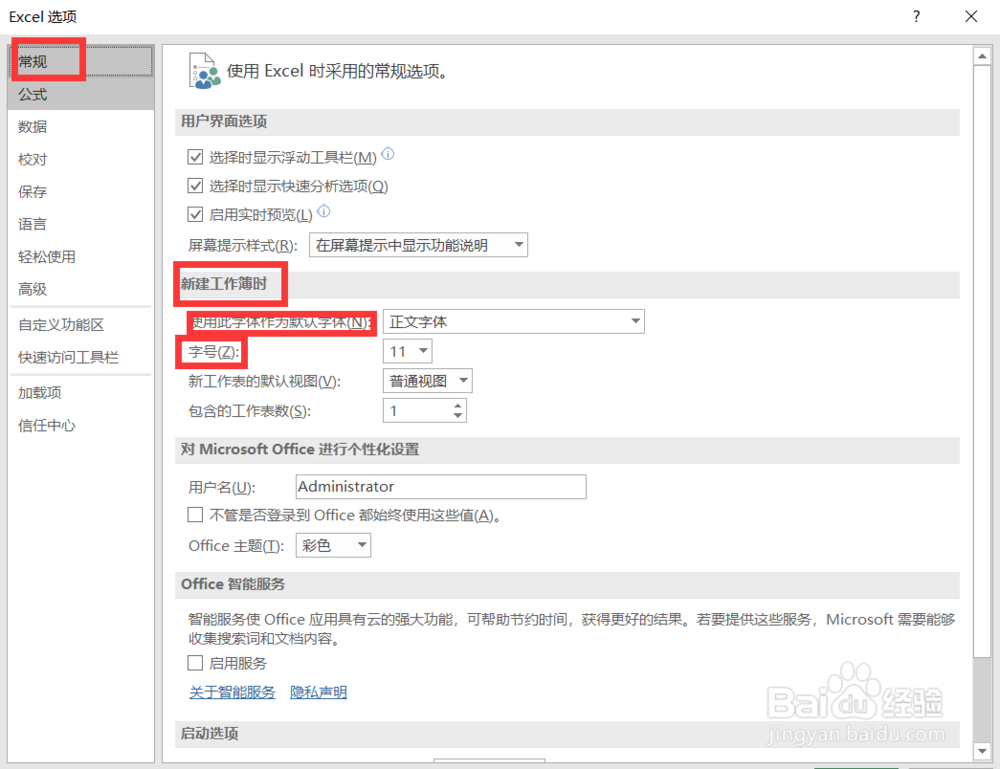Image resolution: width=1000 pixels, height=769 pixels.
Task: Enable the 启用服务 checkbox
Action: (x=195, y=663)
